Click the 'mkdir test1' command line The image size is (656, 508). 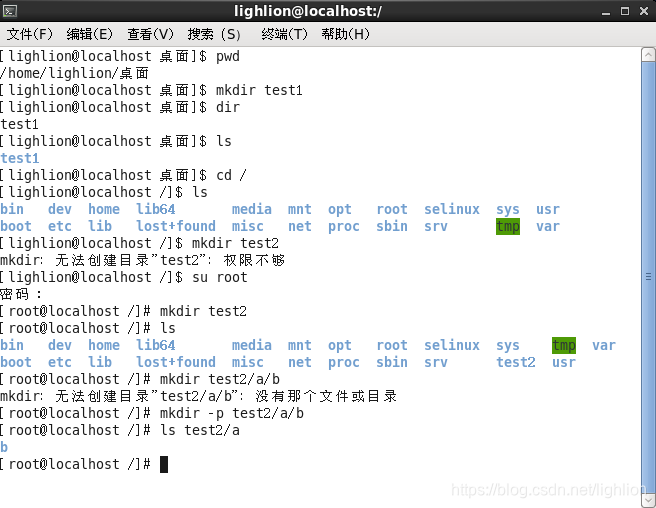coord(151,90)
